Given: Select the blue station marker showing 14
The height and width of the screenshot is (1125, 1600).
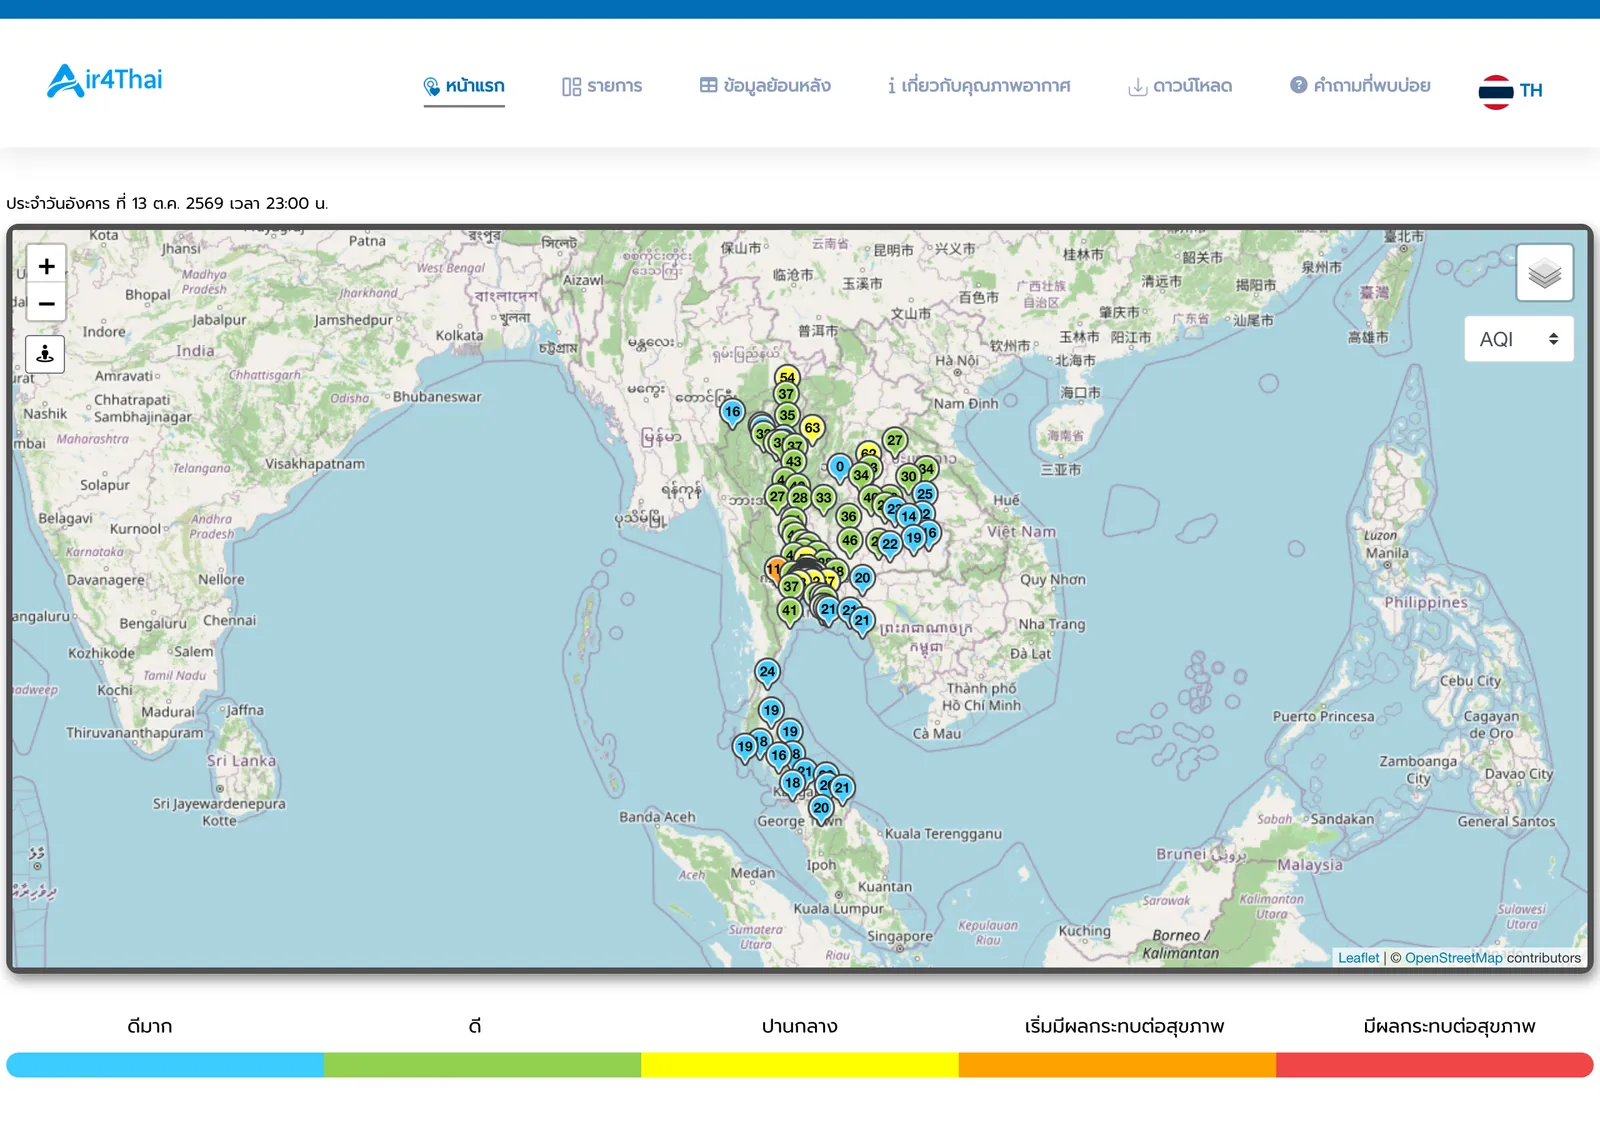Looking at the screenshot, I should pyautogui.click(x=908, y=518).
